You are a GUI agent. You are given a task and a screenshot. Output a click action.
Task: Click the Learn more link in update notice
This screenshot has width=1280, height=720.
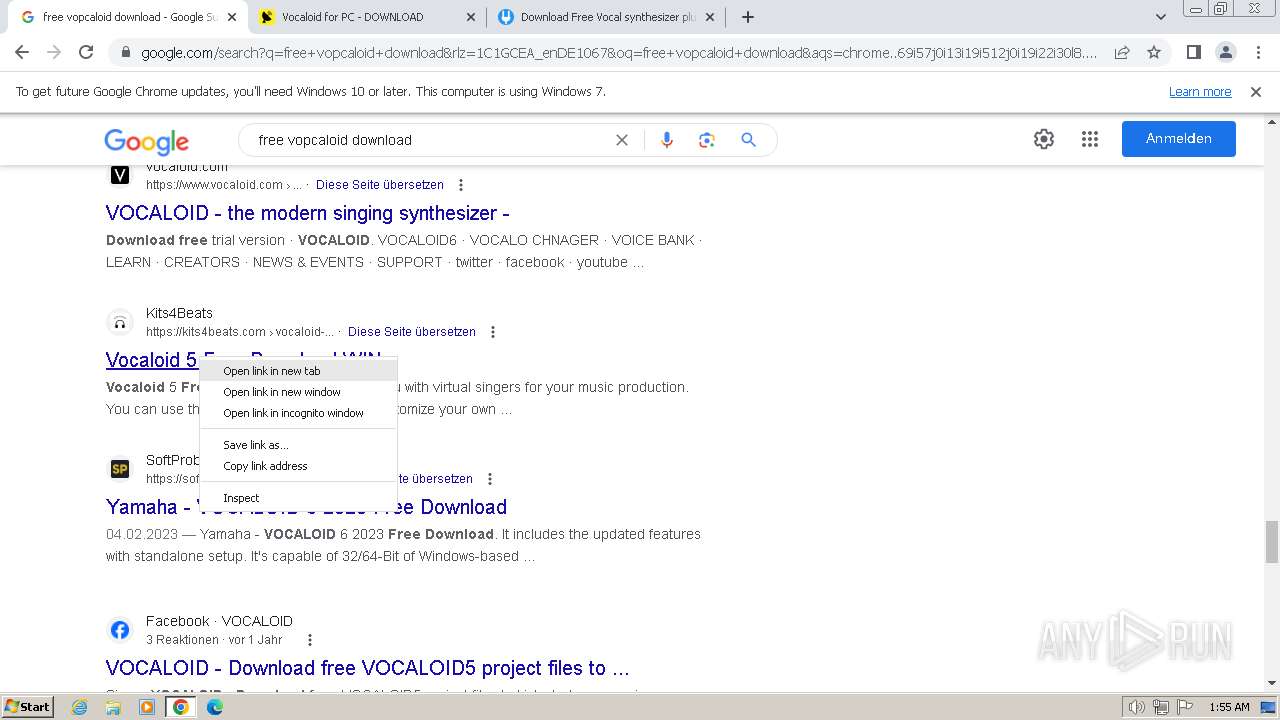click(1200, 91)
